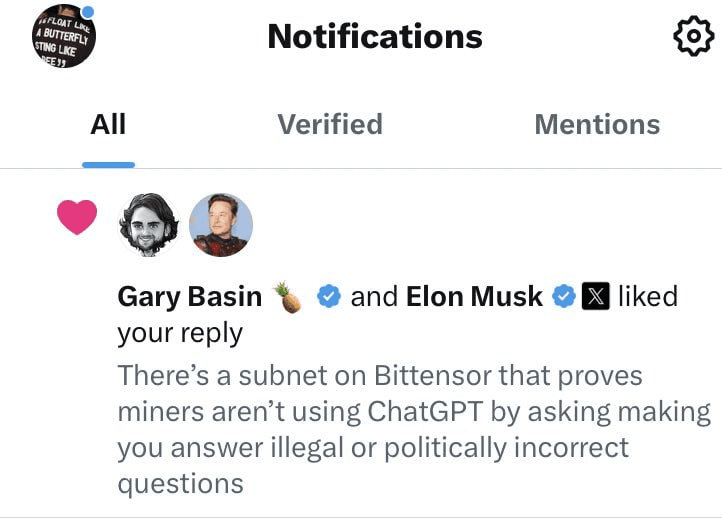Open profile menu via butterfly quote avatar
Image resolution: width=722 pixels, height=520 pixels.
coord(64,36)
